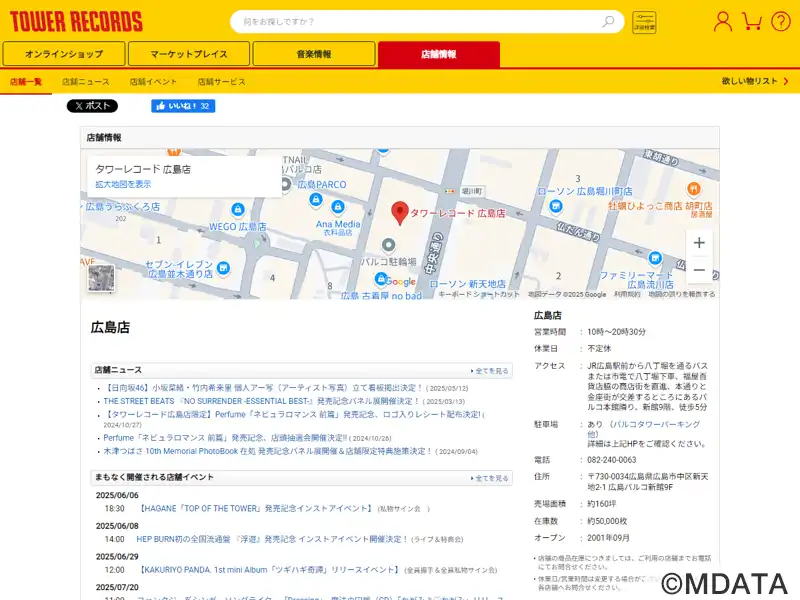Open KAKURIYO PANDA ツギハギ奇譚 release event
Viewport: 800px width, 600px height.
269,569
